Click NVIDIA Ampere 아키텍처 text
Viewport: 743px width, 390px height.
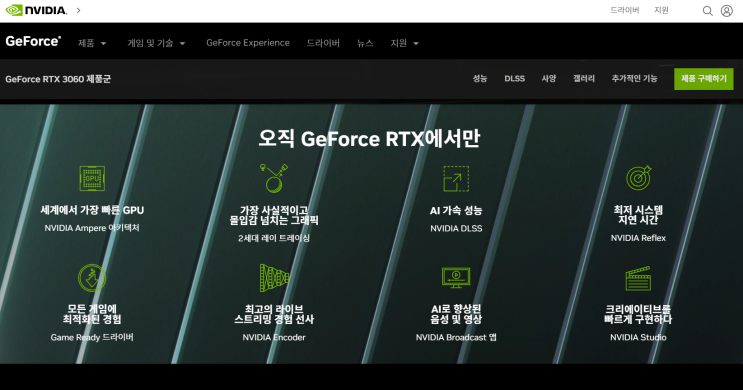coord(92,228)
